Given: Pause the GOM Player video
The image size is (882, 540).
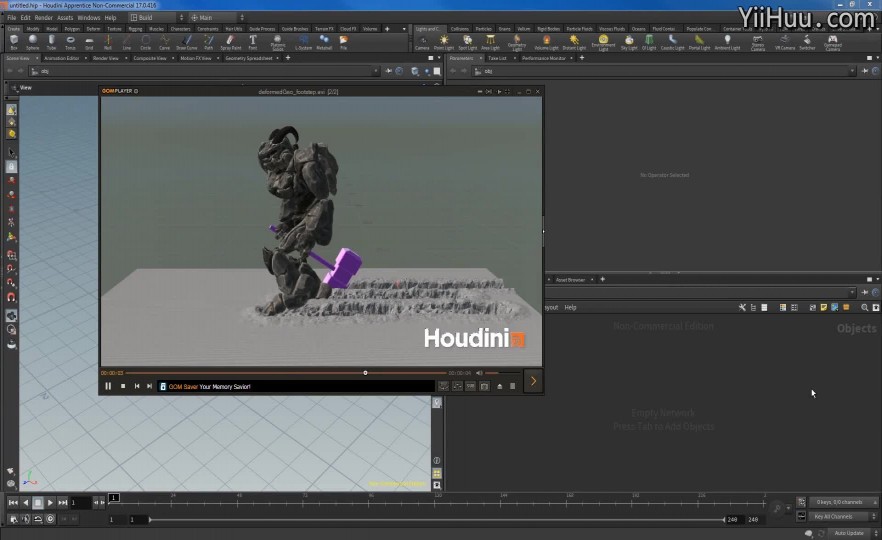Looking at the screenshot, I should [x=108, y=386].
